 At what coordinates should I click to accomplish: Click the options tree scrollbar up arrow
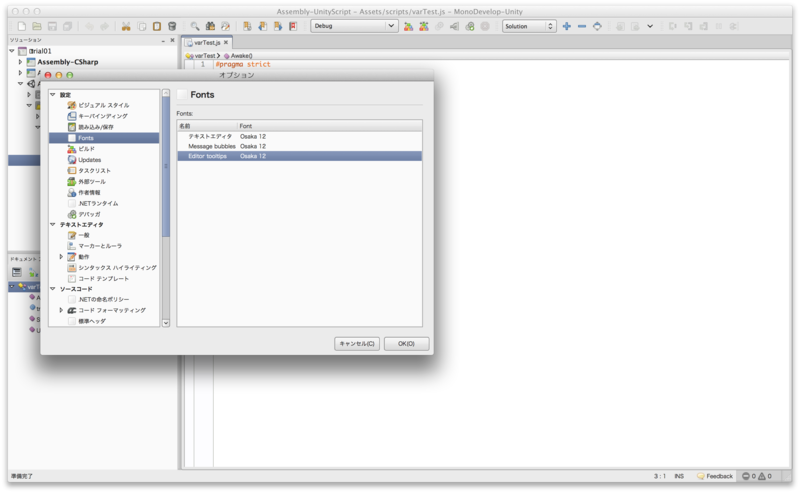click(166, 93)
